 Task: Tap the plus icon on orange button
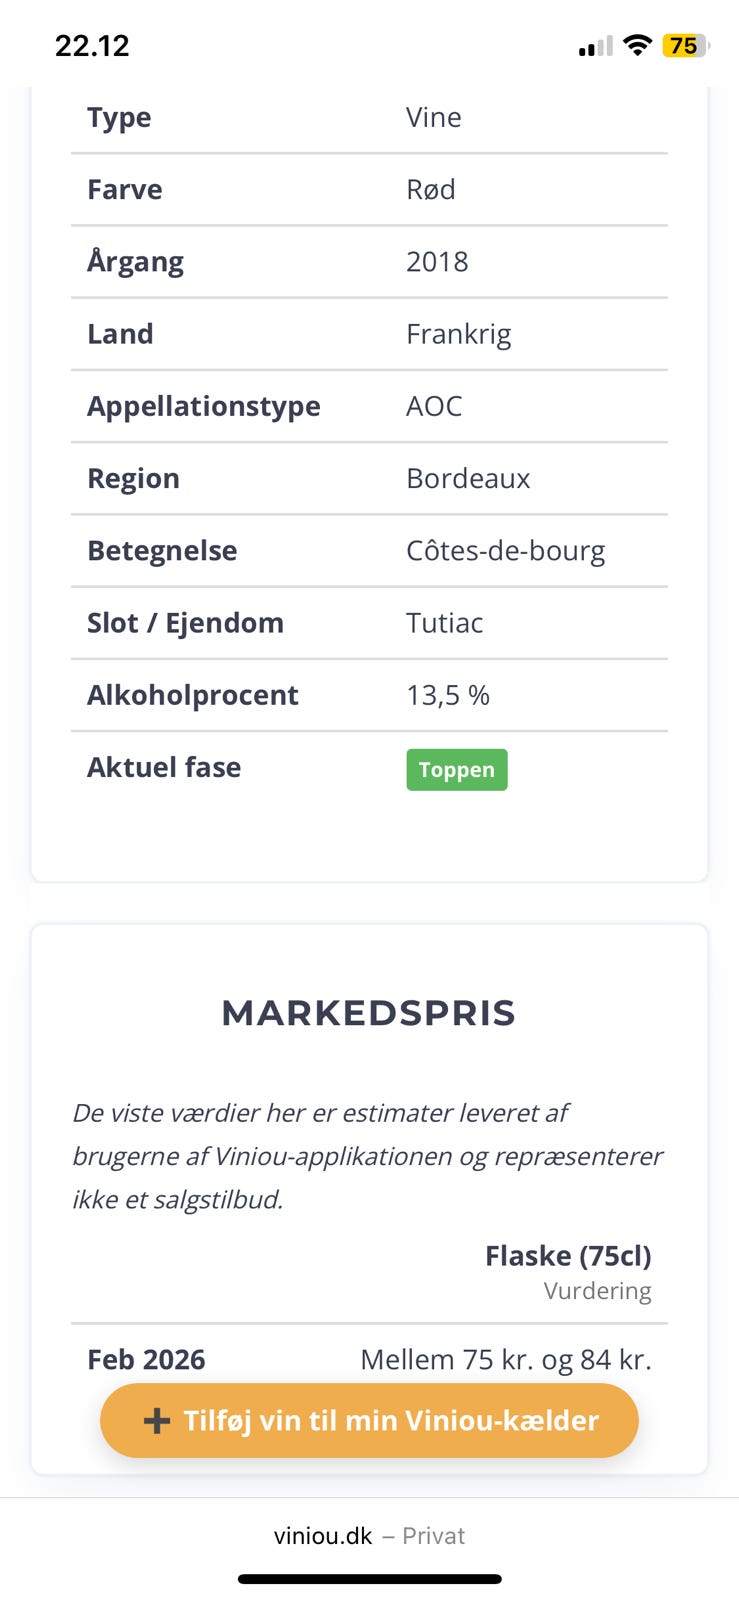point(156,1421)
